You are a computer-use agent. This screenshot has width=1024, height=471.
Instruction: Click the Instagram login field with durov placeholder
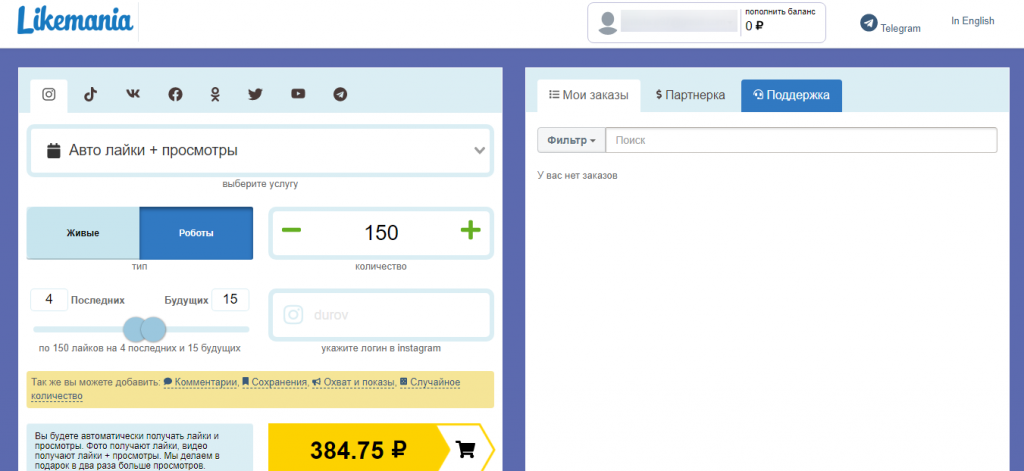[381, 315]
